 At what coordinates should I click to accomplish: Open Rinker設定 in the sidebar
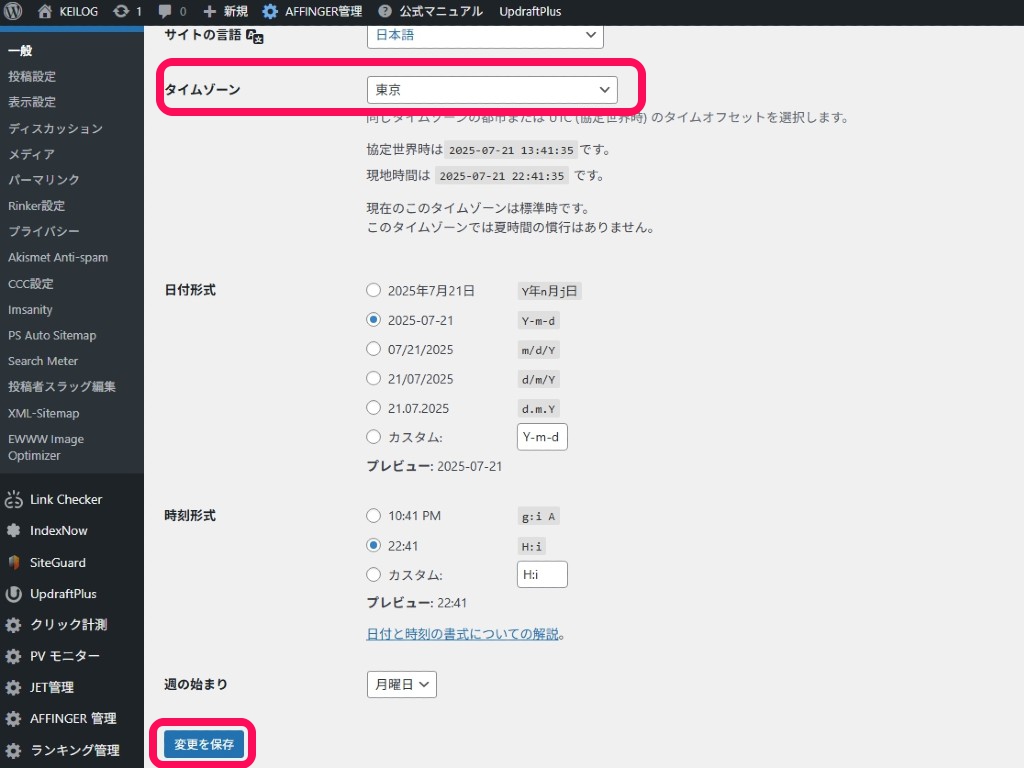[37, 206]
